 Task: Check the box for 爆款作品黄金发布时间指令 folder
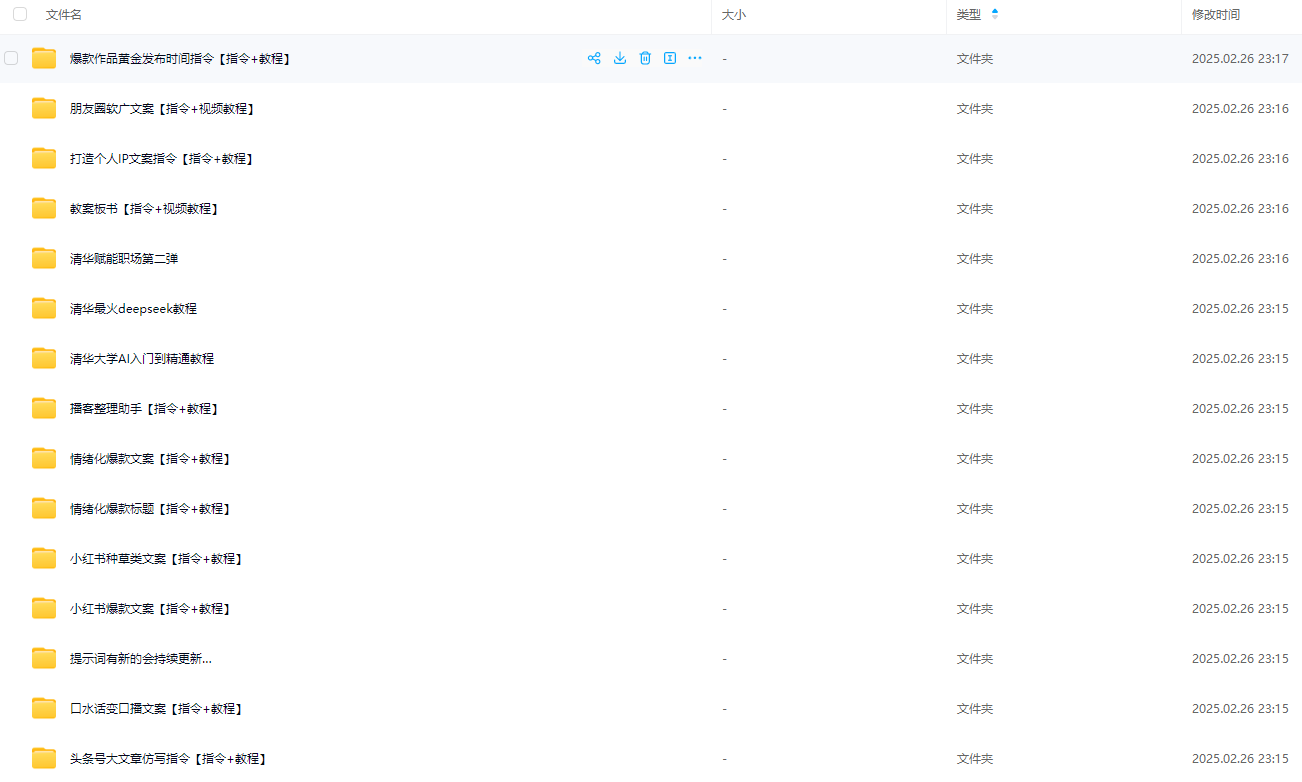tap(11, 58)
